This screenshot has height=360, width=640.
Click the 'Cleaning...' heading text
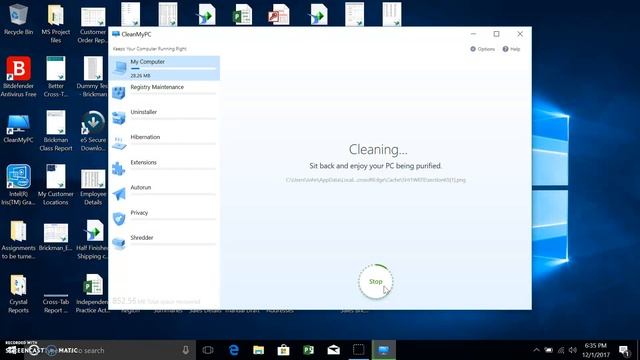(x=378, y=150)
